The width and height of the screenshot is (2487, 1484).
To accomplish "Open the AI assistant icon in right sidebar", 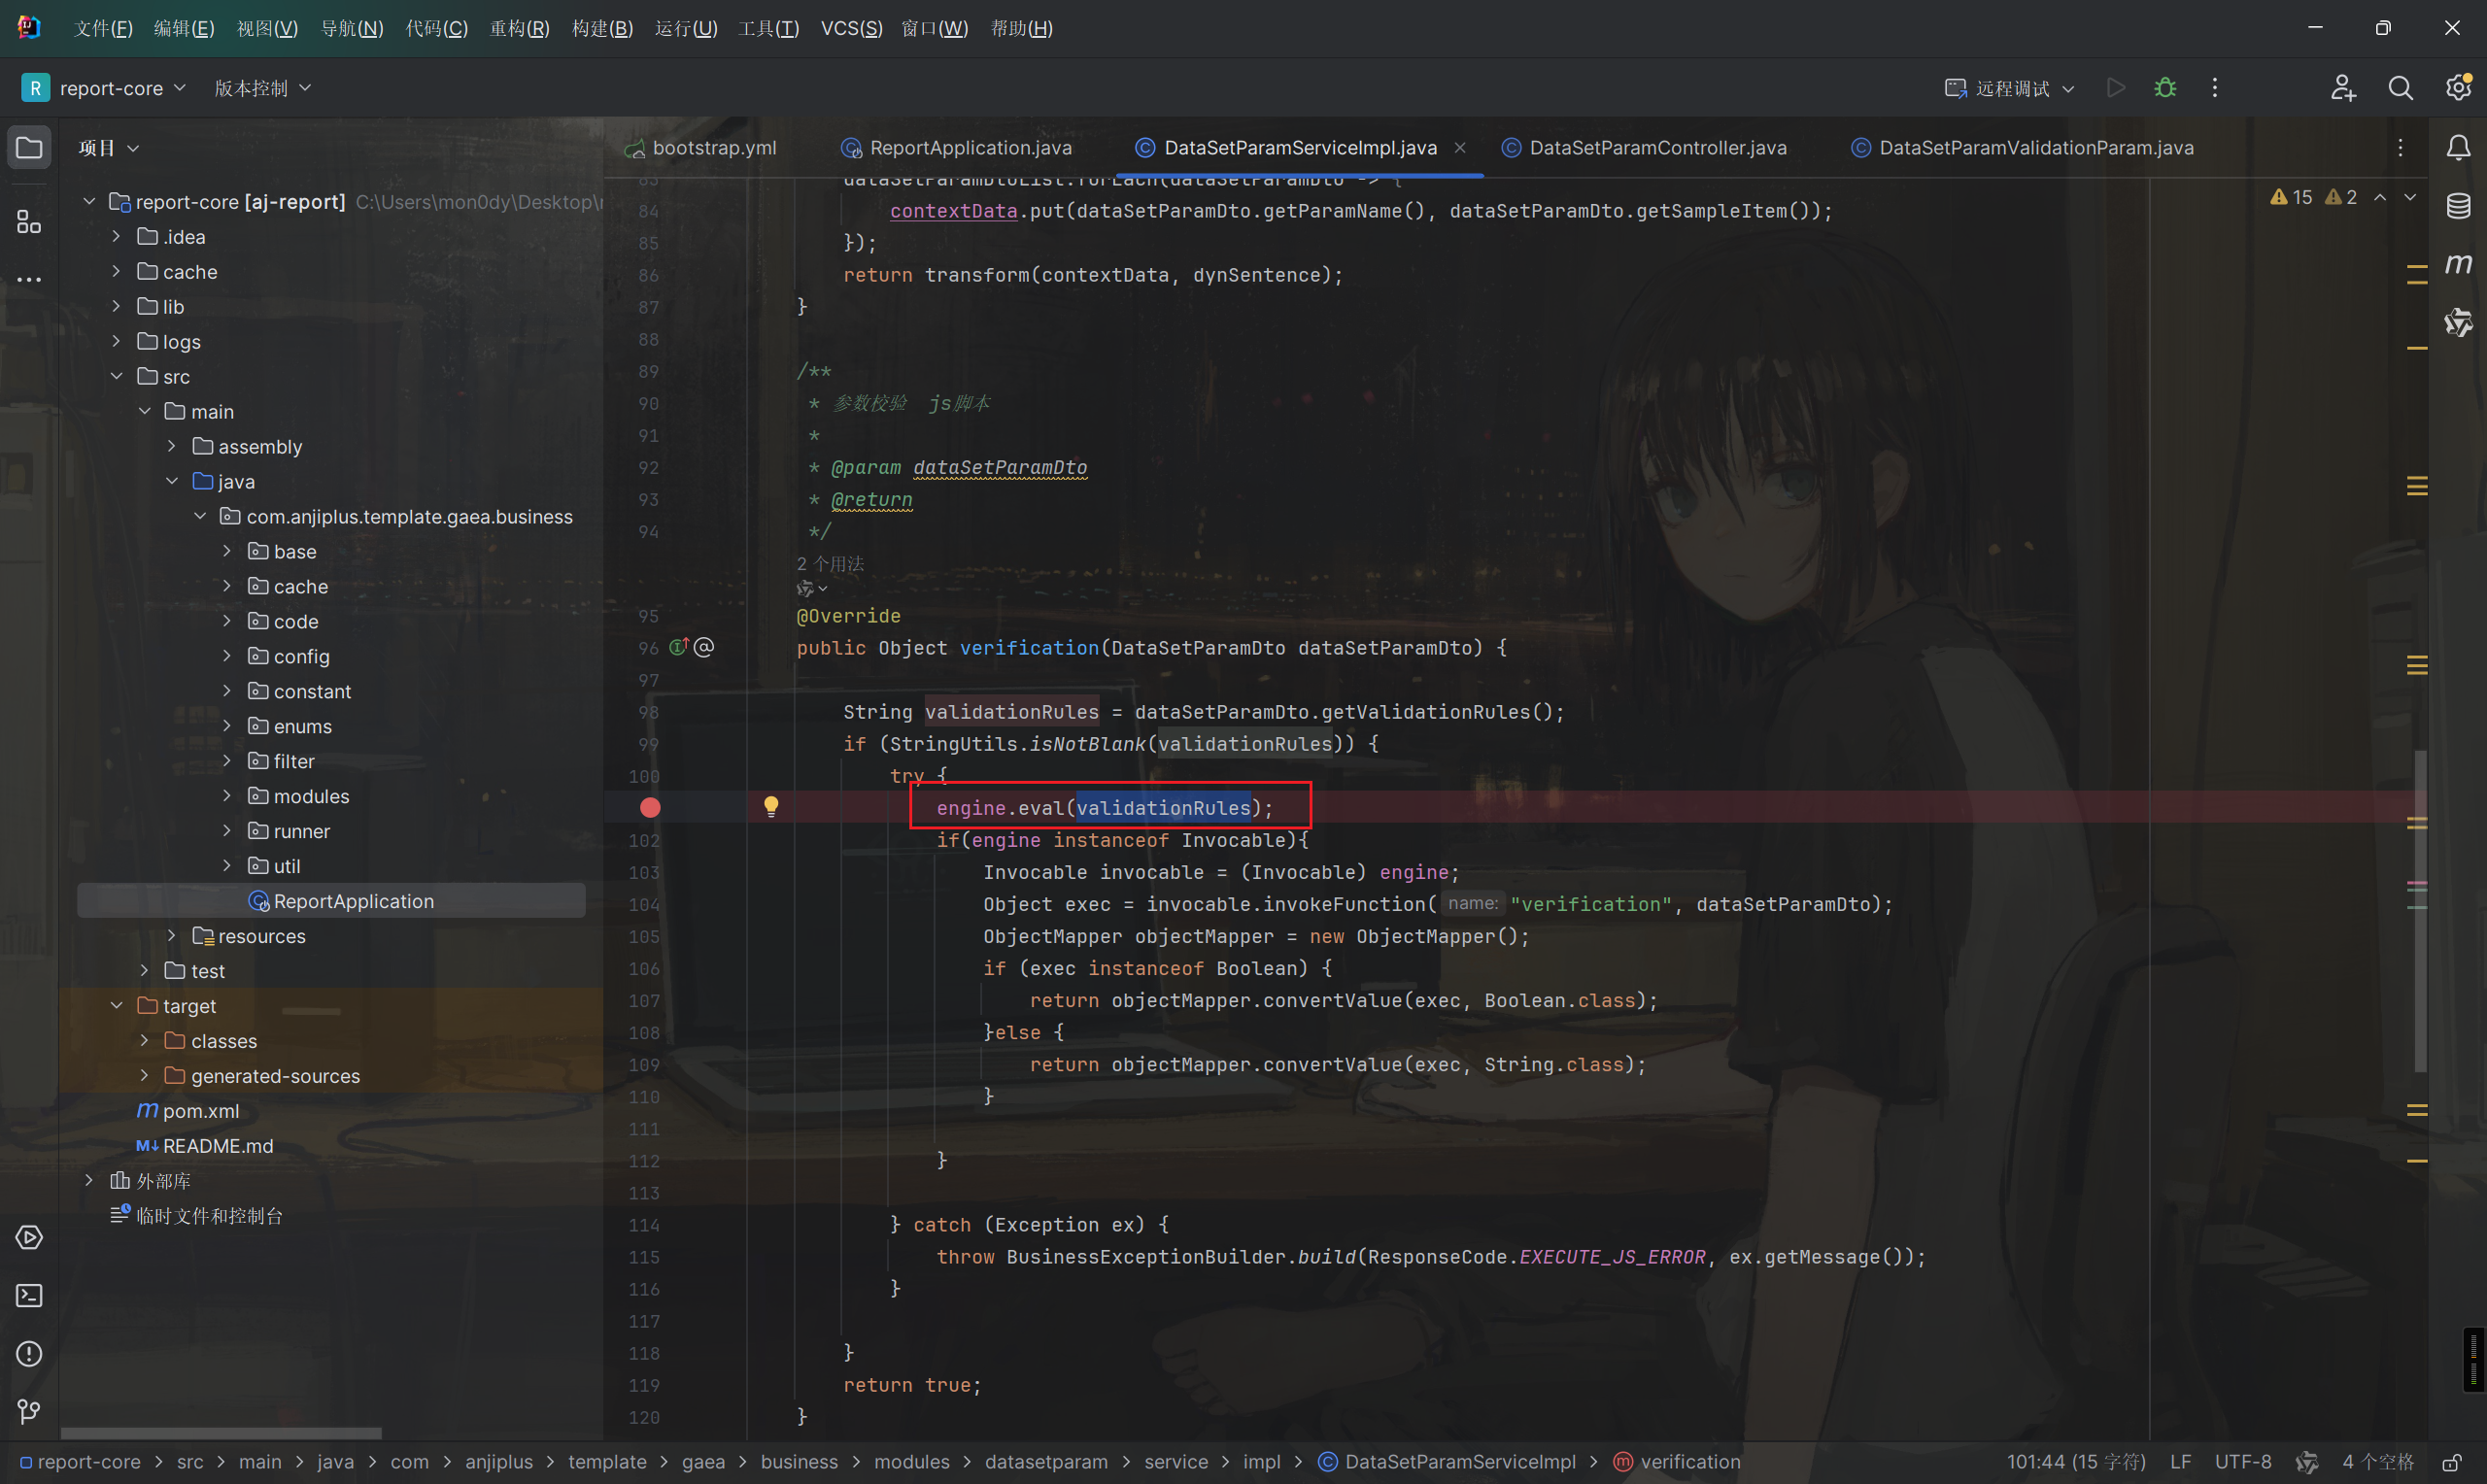I will pos(2458,322).
